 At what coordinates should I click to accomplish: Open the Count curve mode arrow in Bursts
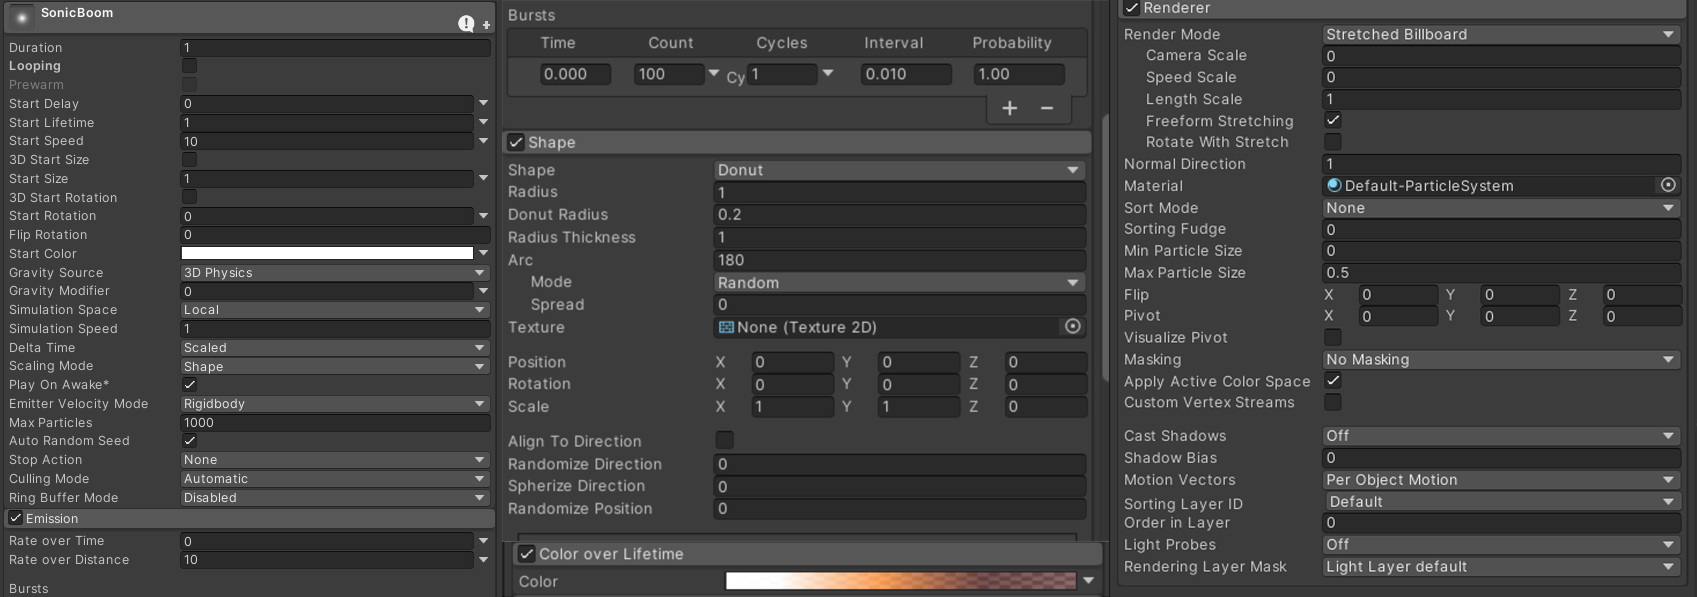click(714, 73)
